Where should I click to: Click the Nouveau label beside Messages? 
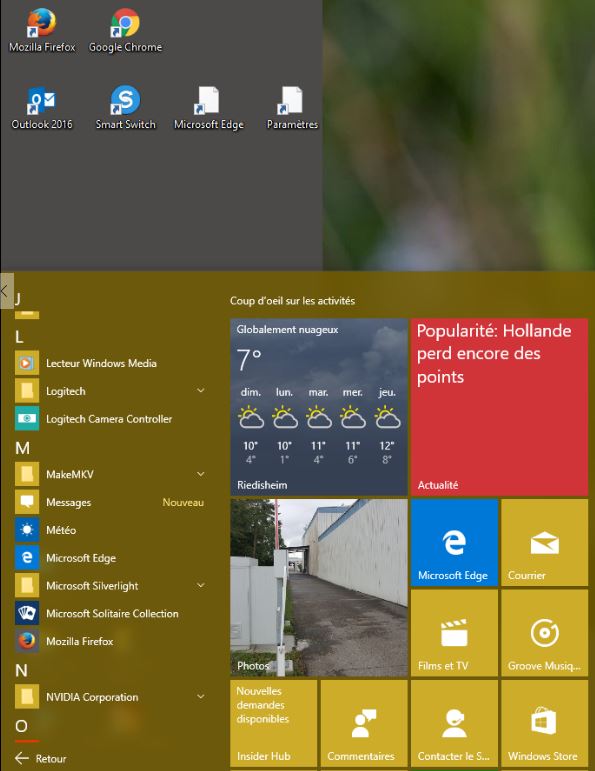[x=183, y=503]
